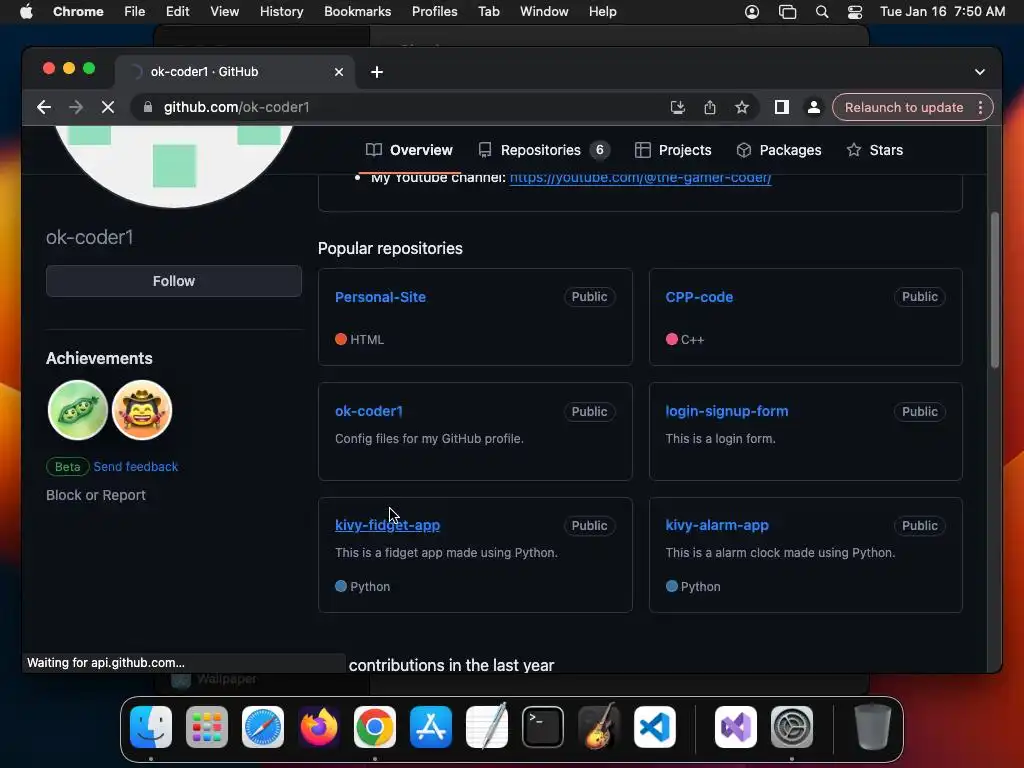Open the Profiles menu
This screenshot has height=768, width=1024.
pos(434,12)
